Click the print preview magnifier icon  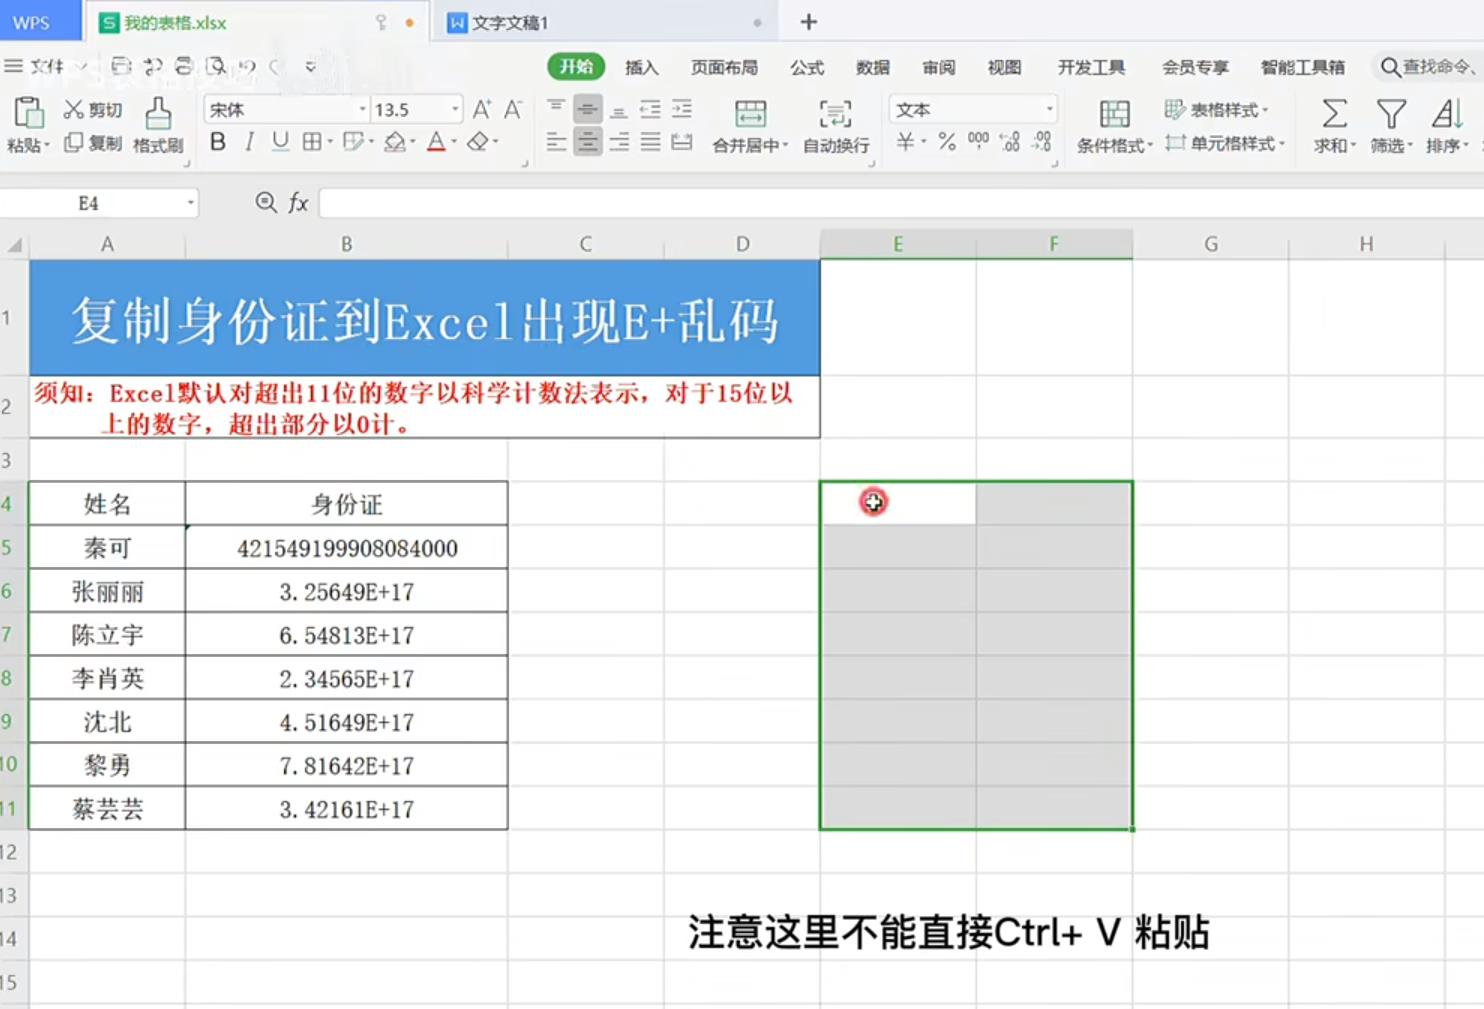tap(216, 66)
